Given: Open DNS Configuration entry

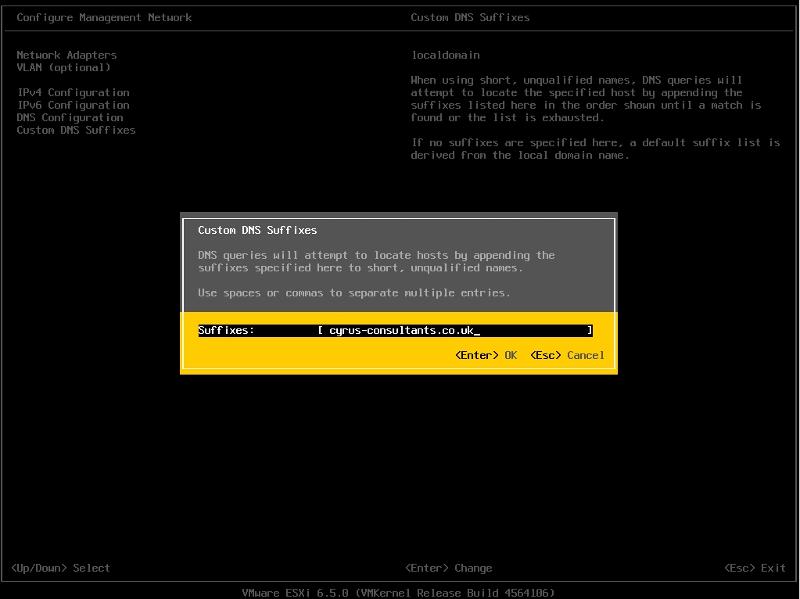Looking at the screenshot, I should (70, 117).
